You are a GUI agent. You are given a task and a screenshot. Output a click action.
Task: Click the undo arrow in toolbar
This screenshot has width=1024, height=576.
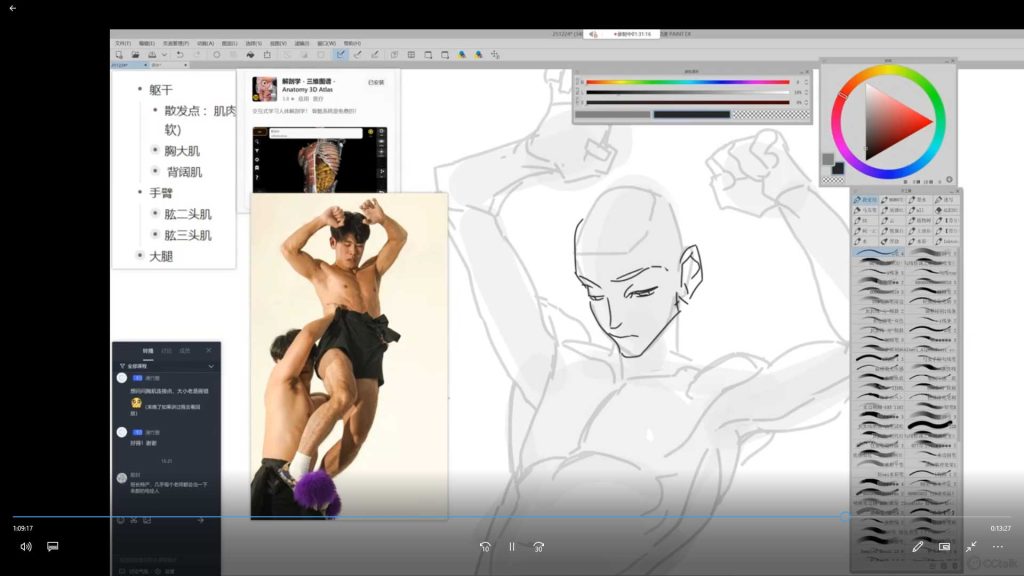(180, 55)
